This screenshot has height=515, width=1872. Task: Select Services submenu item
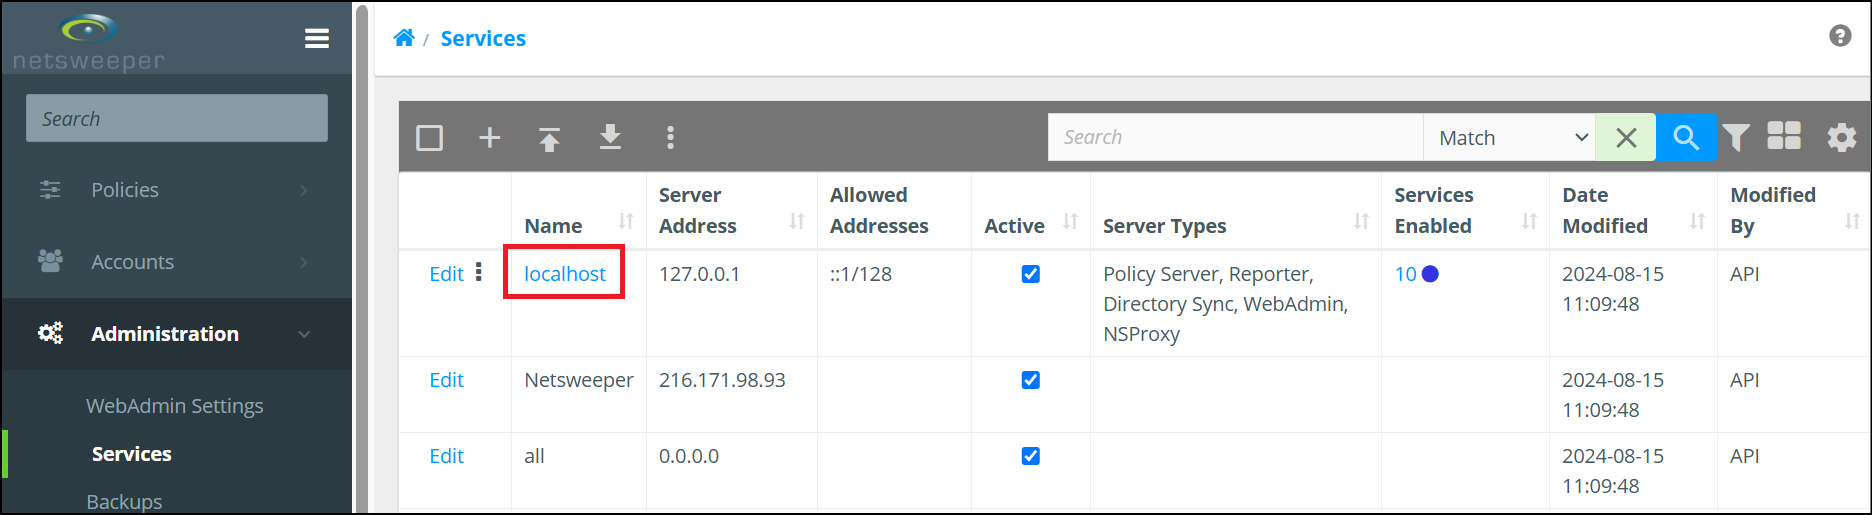tap(132, 454)
